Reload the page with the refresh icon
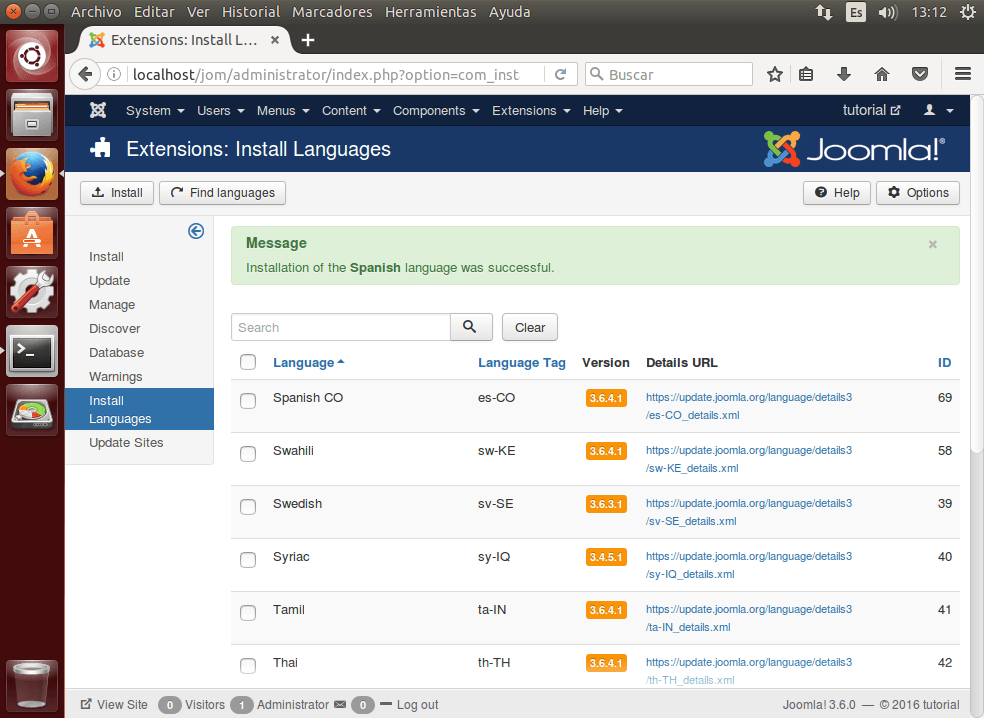Screen dimensions: 984x718 (560, 74)
